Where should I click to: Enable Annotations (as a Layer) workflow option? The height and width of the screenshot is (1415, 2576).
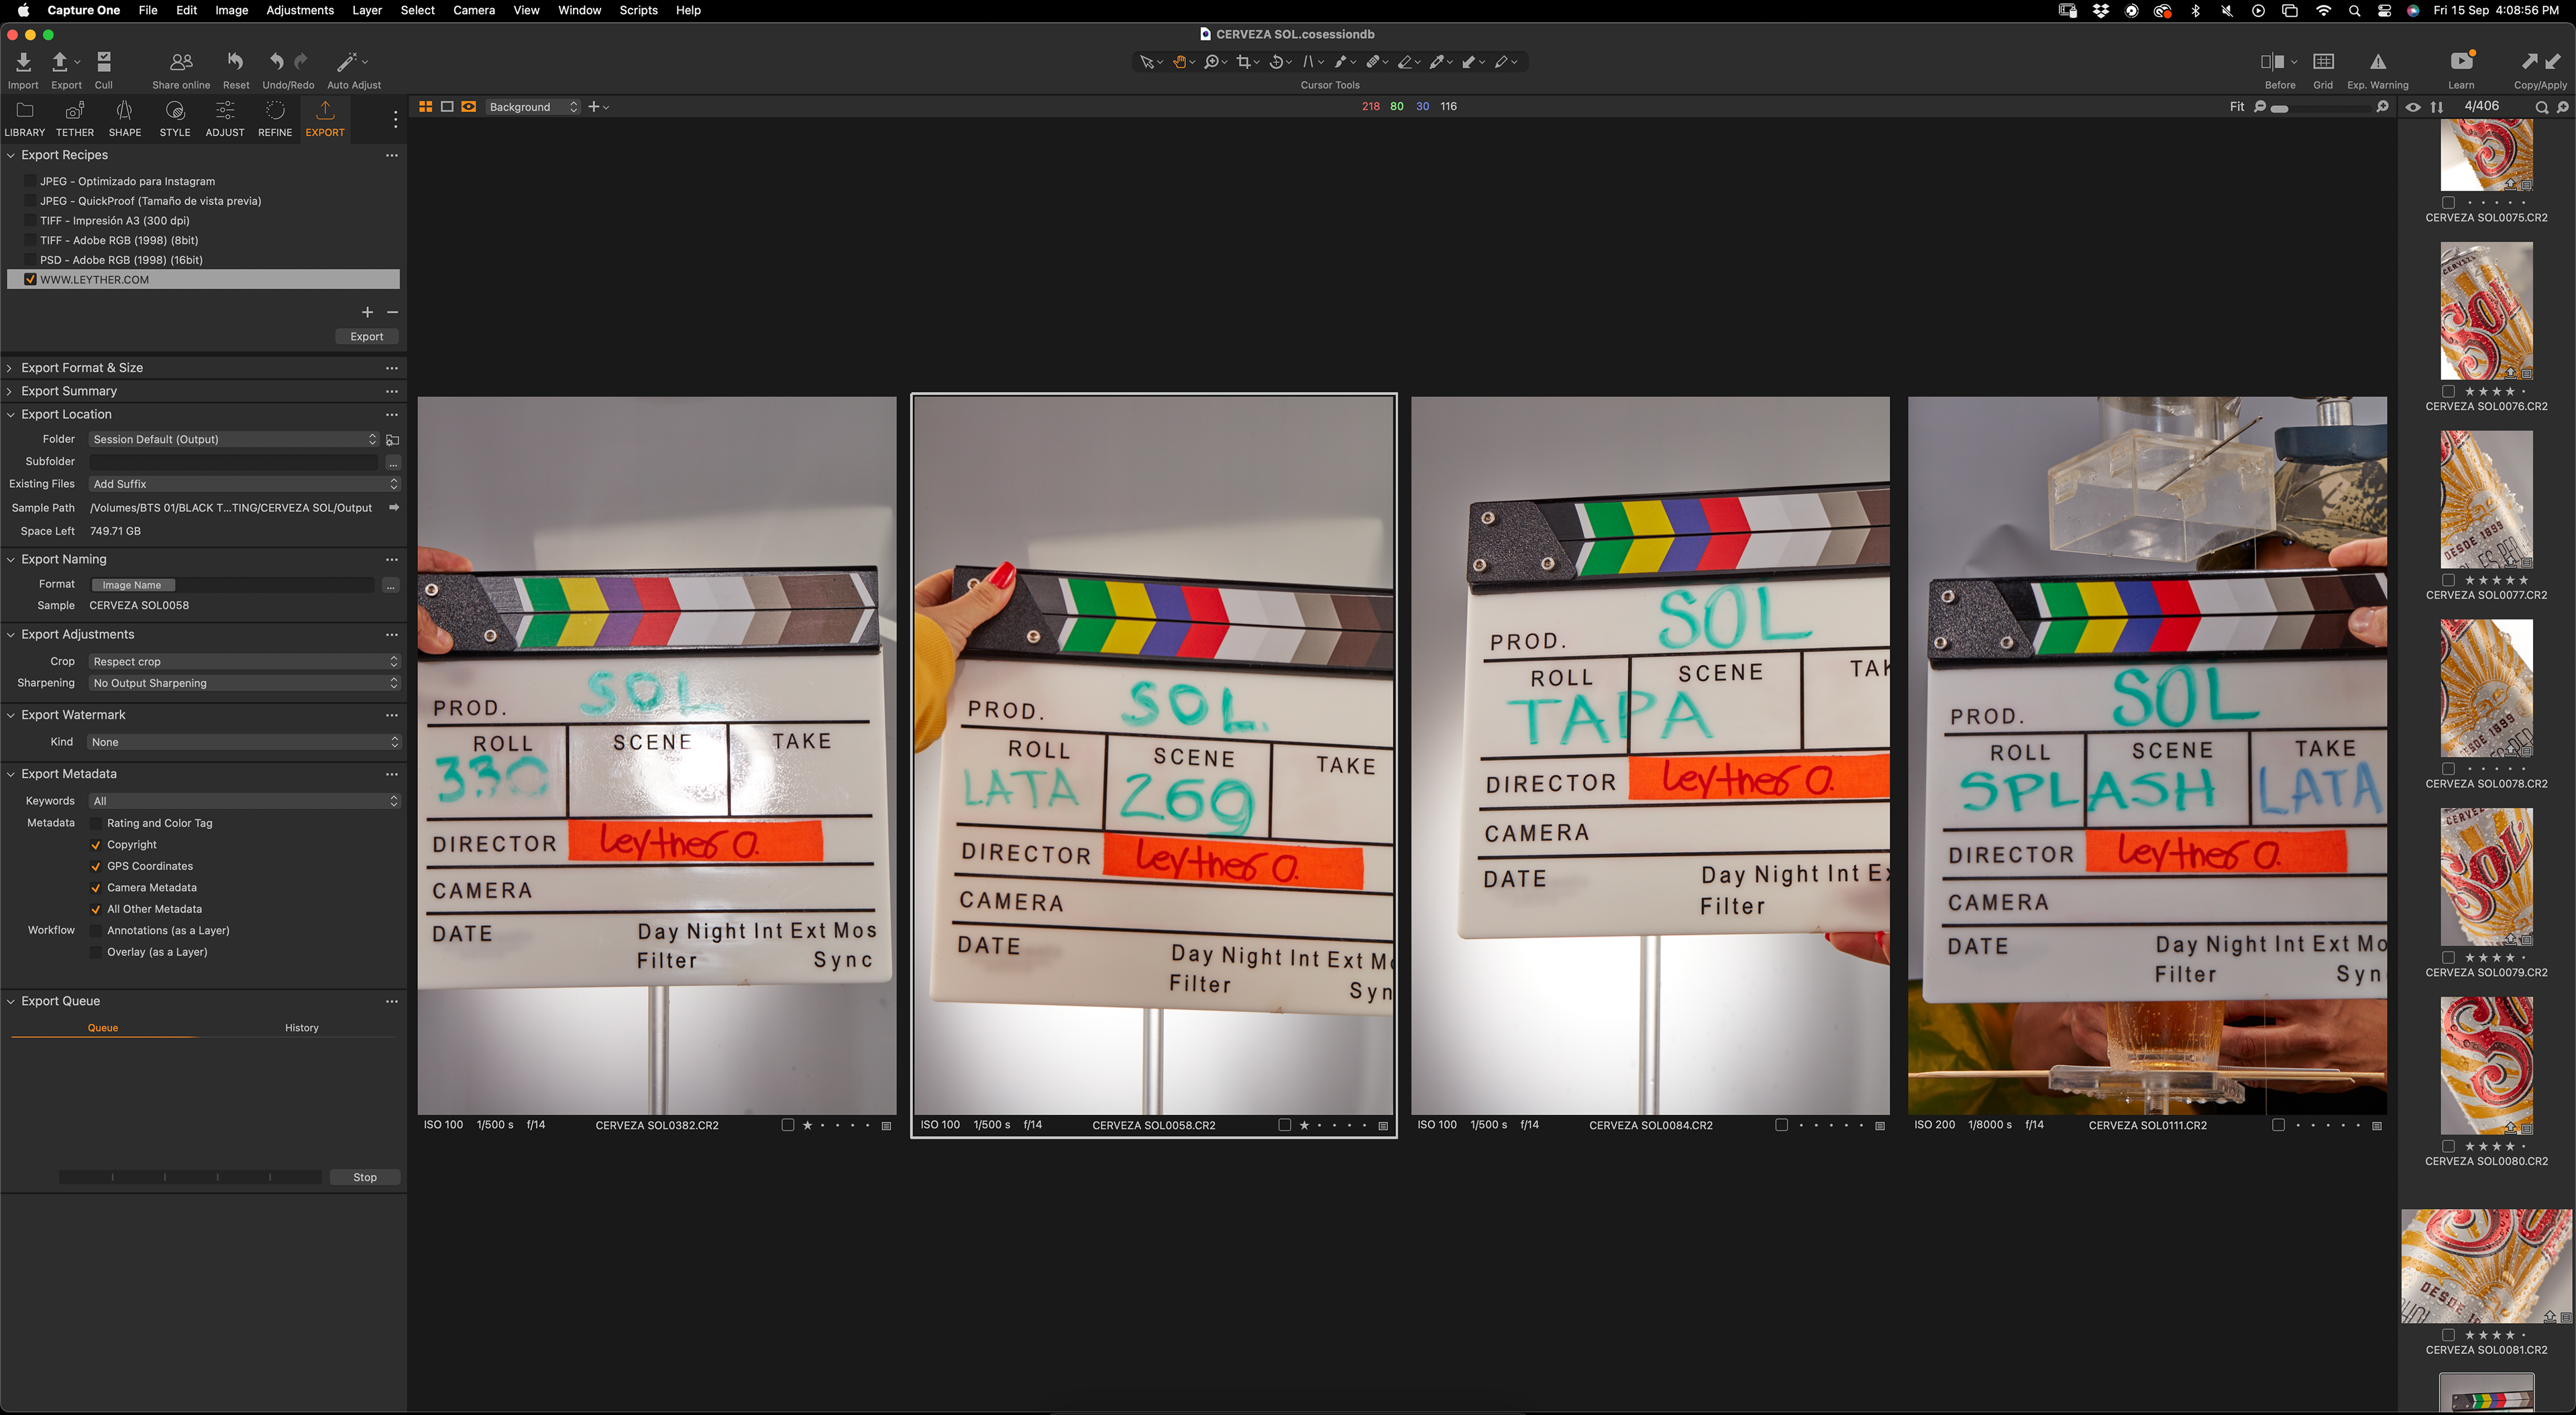[x=96, y=930]
